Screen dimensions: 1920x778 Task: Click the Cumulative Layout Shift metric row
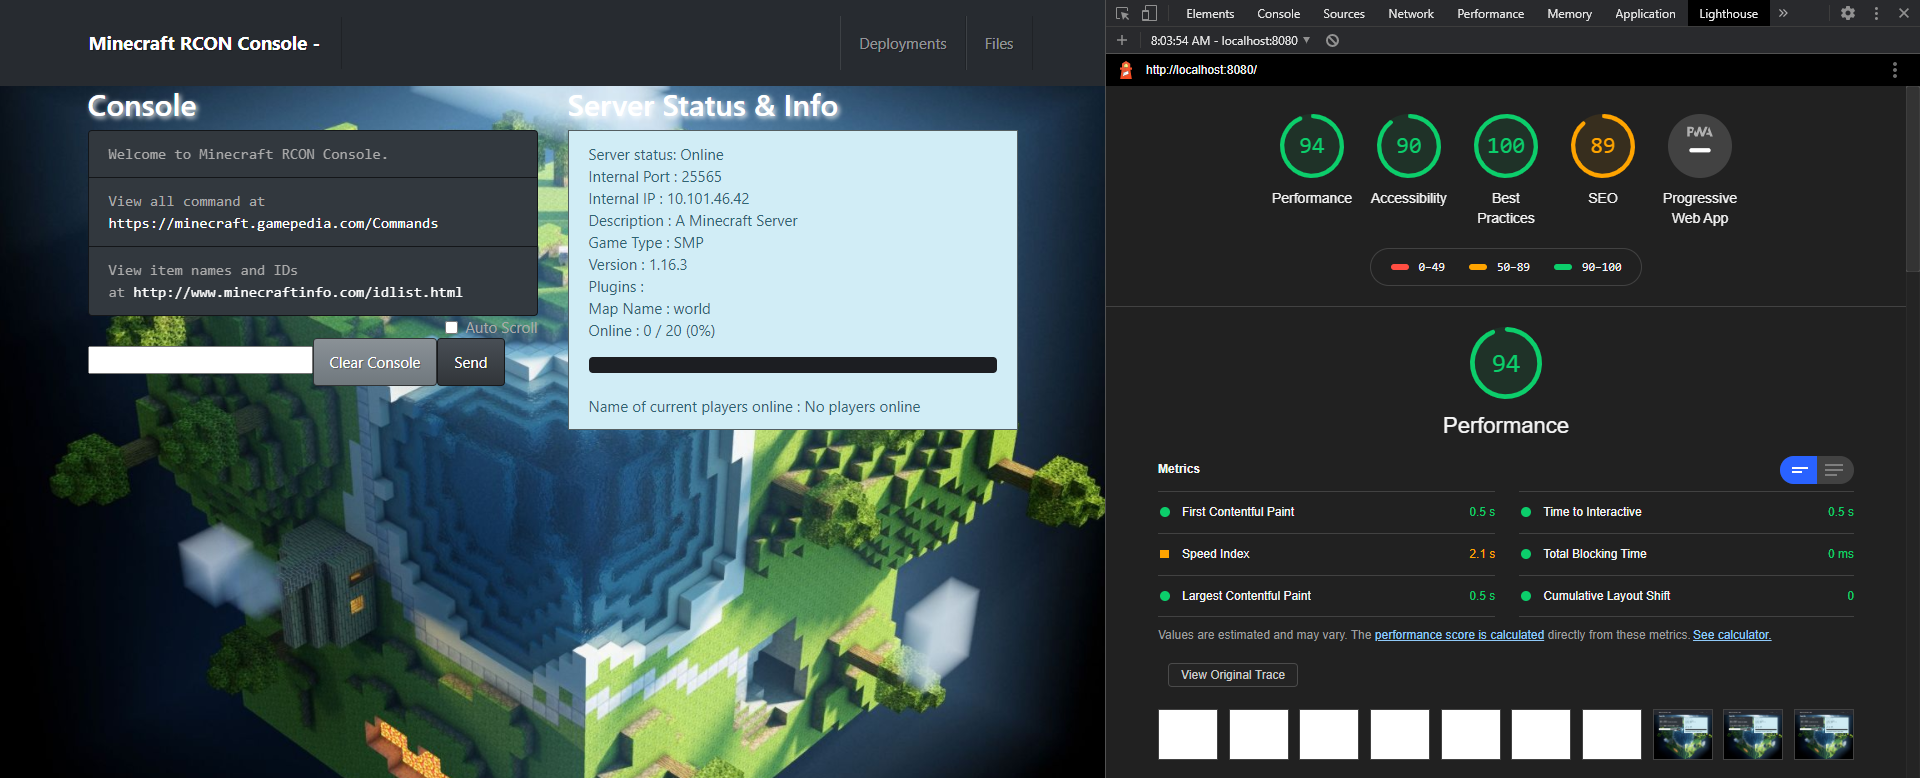coord(1686,596)
